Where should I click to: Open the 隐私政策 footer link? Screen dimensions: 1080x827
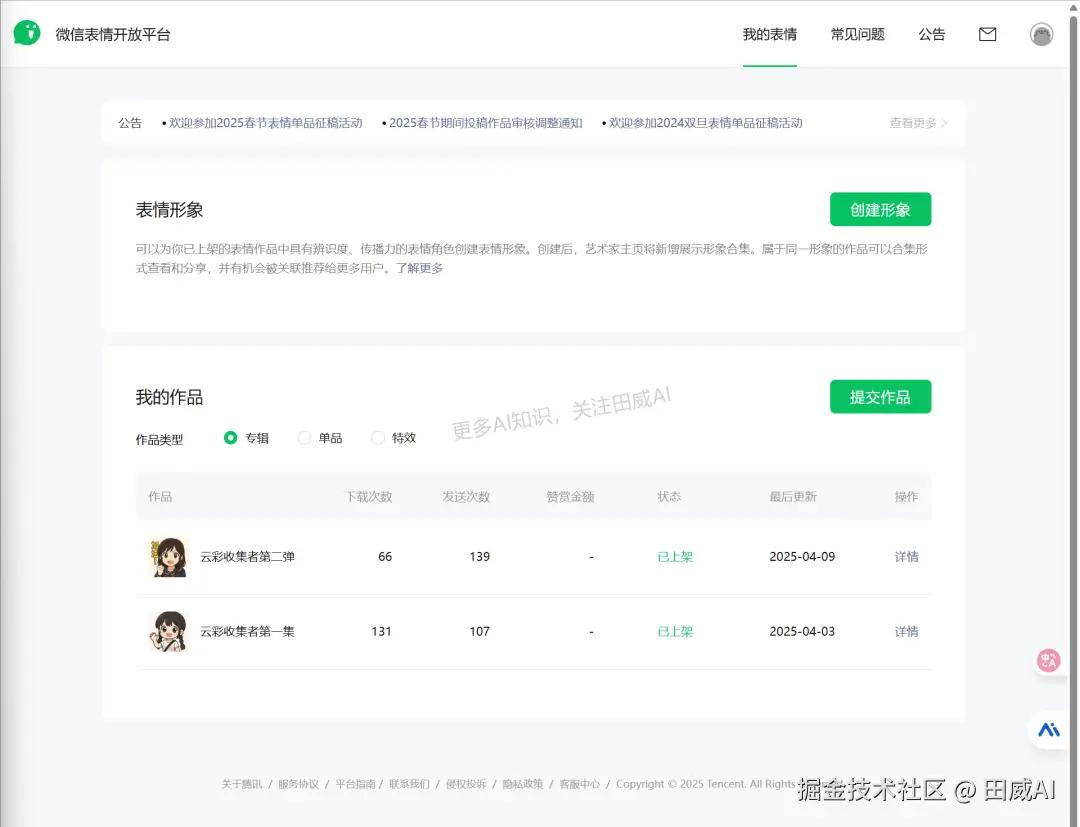click(523, 784)
